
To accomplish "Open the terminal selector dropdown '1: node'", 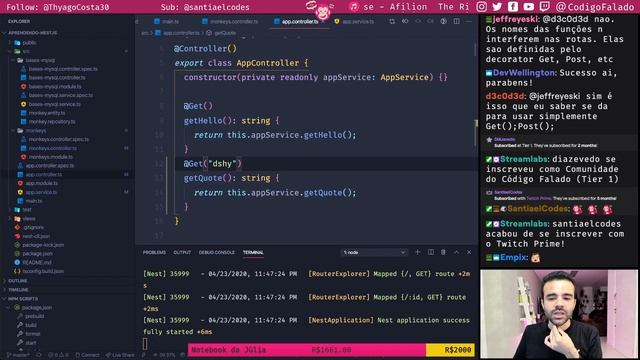I will pyautogui.click(x=374, y=252).
